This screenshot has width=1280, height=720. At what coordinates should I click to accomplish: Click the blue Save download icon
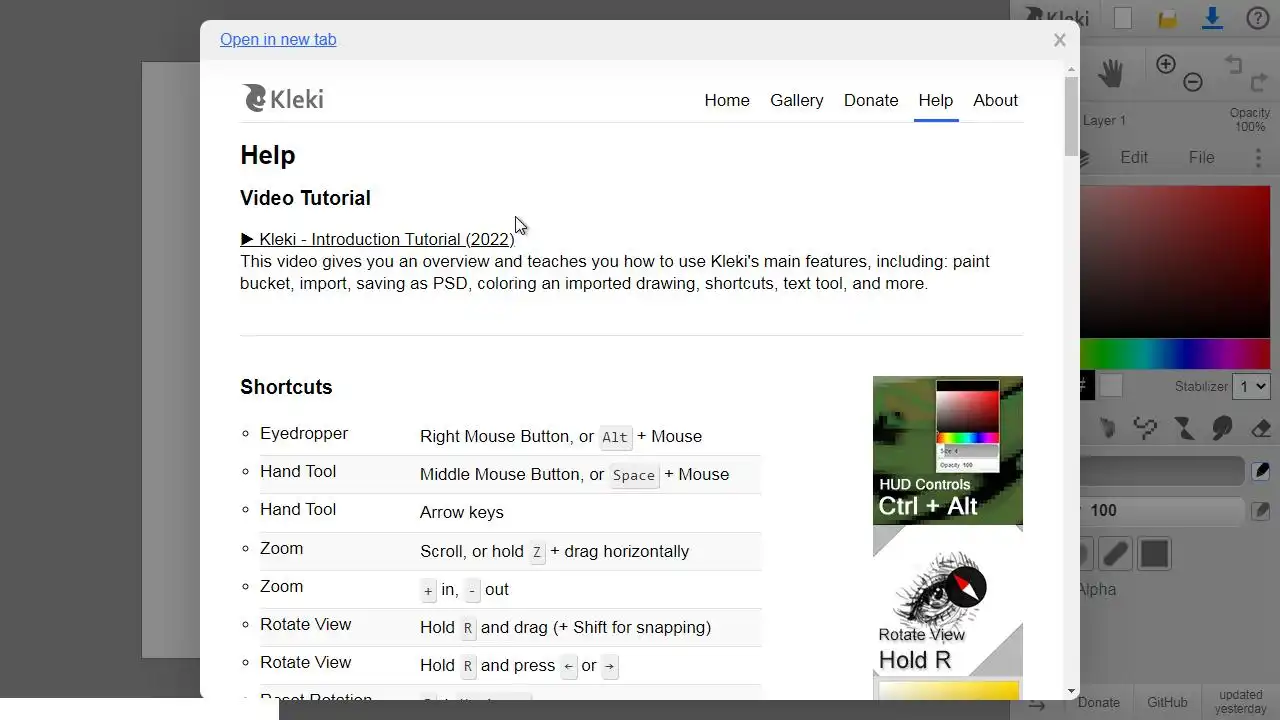pos(1212,18)
